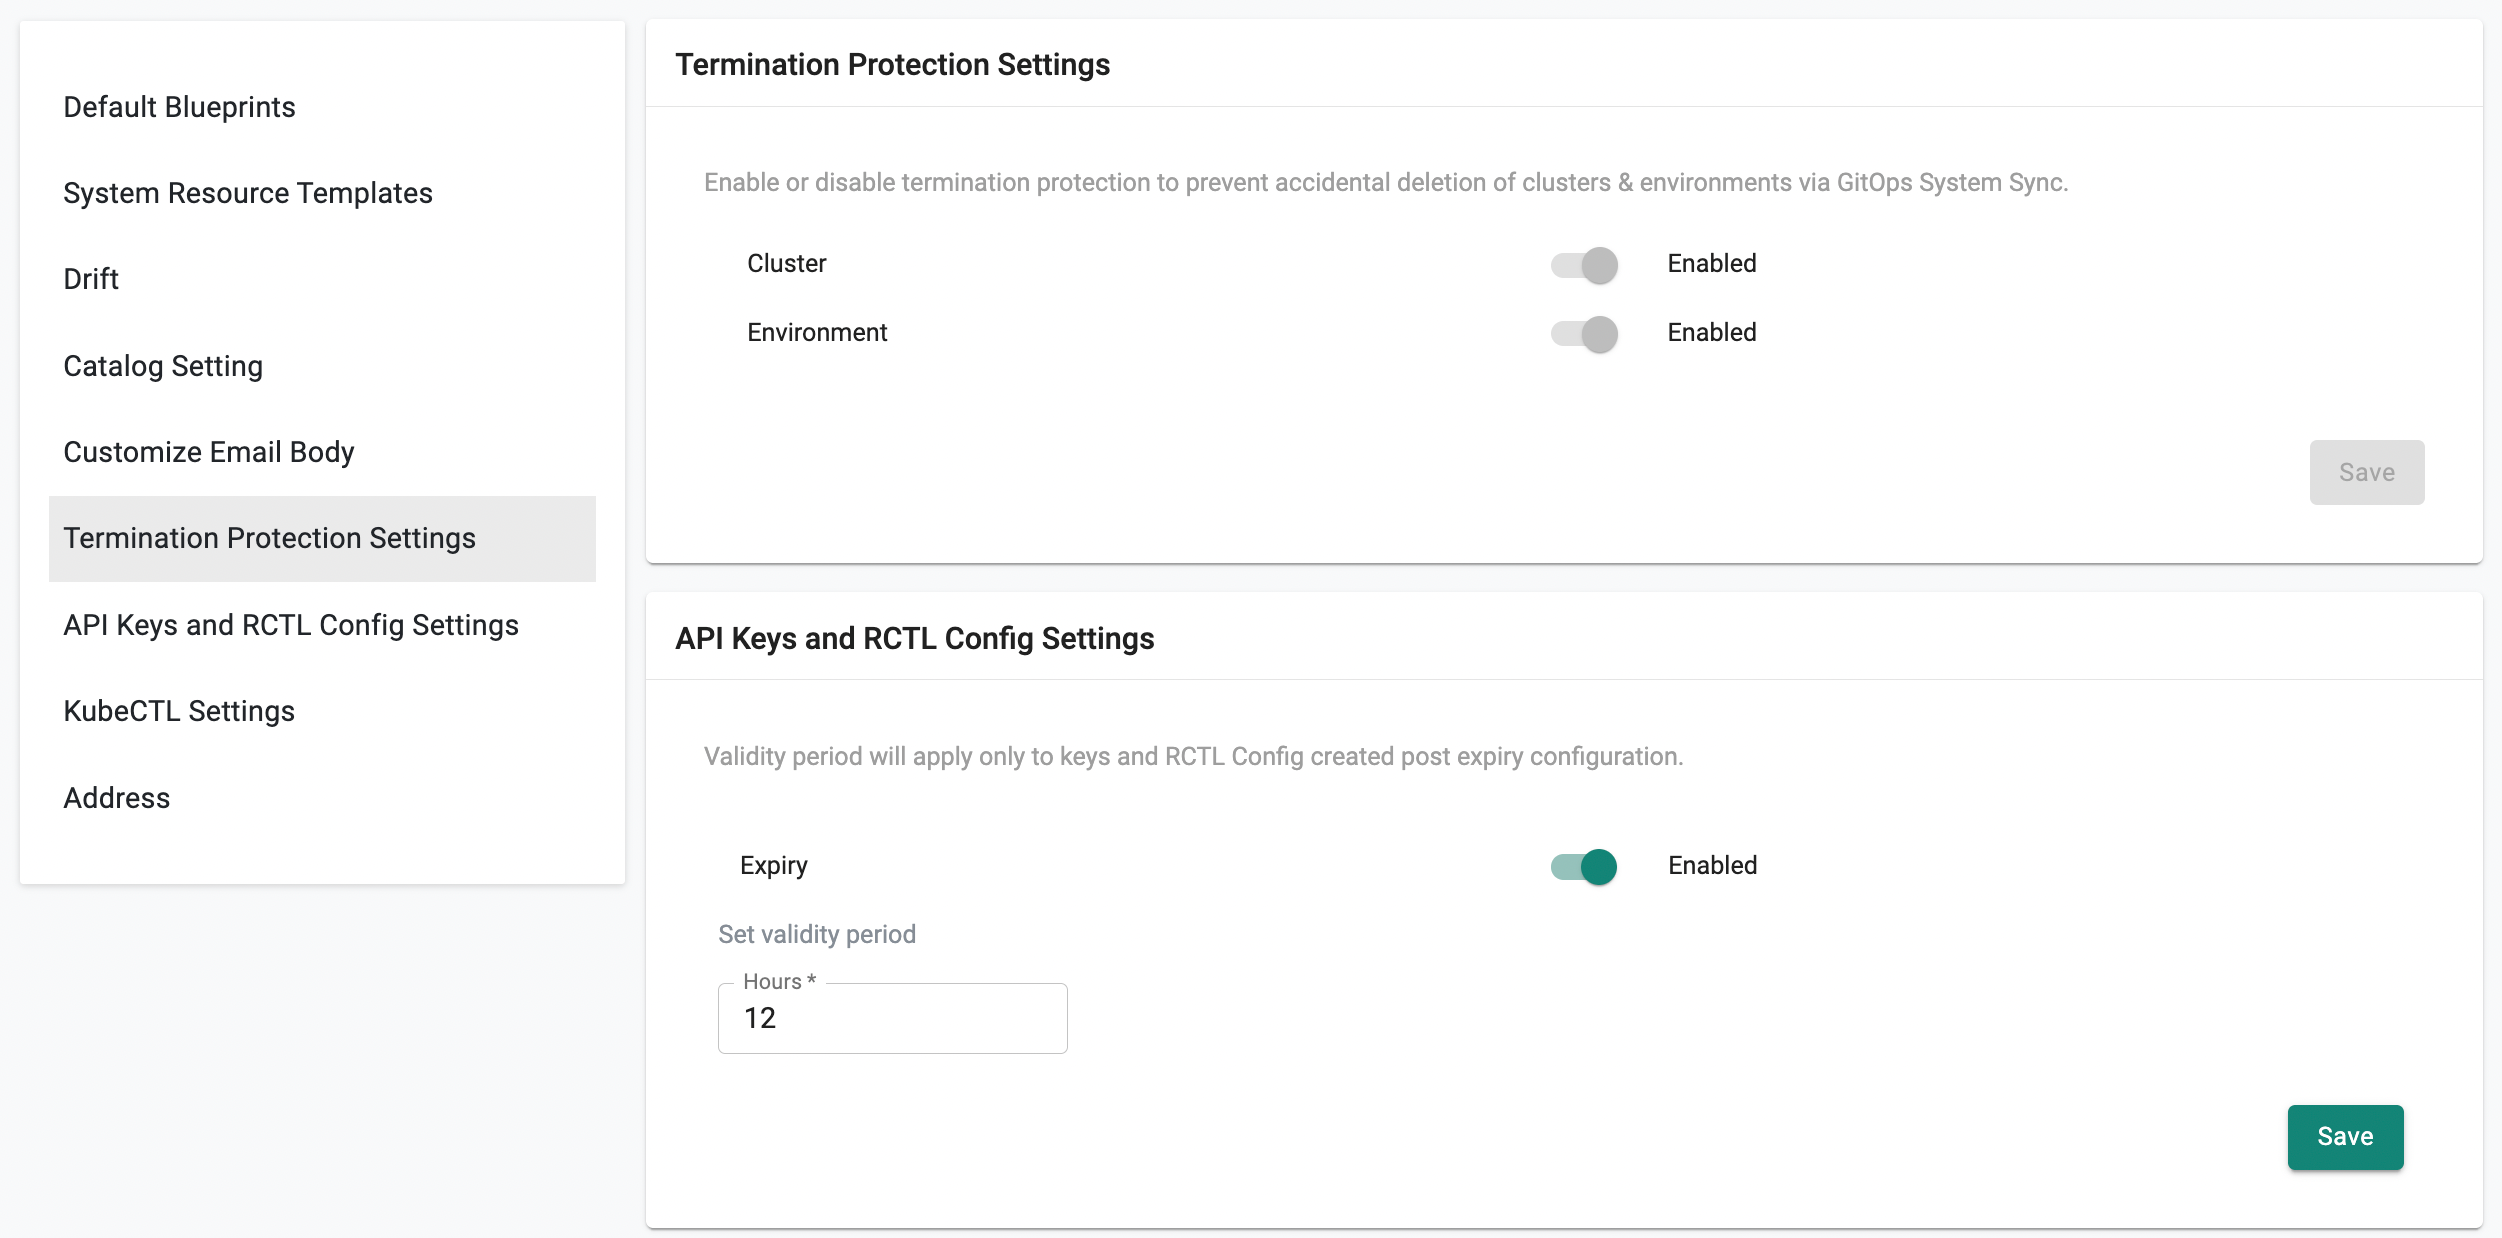The width and height of the screenshot is (2502, 1238).
Task: Select the Drift sidebar item
Action: [x=91, y=279]
